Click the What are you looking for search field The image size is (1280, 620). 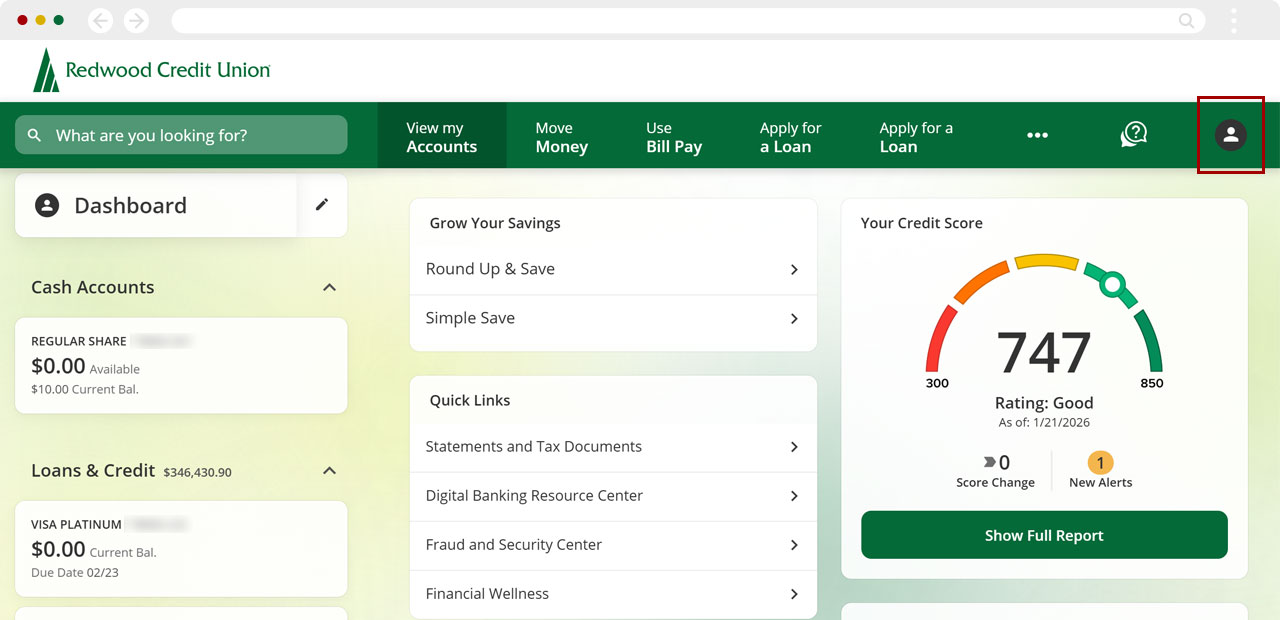click(180, 134)
